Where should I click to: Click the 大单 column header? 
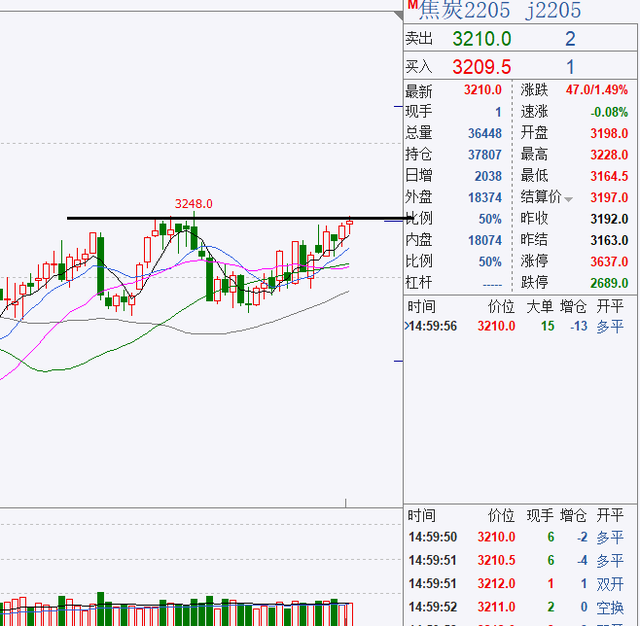click(x=539, y=306)
